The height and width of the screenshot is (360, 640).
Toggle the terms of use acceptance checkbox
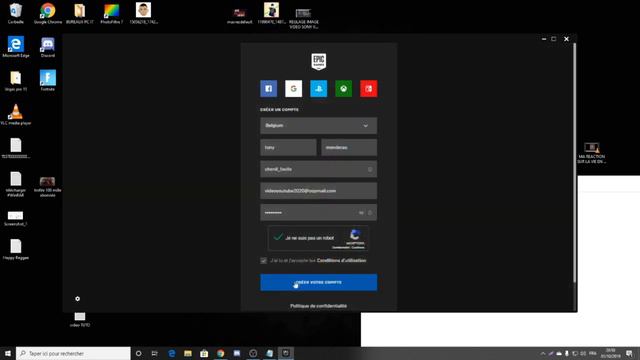click(264, 260)
